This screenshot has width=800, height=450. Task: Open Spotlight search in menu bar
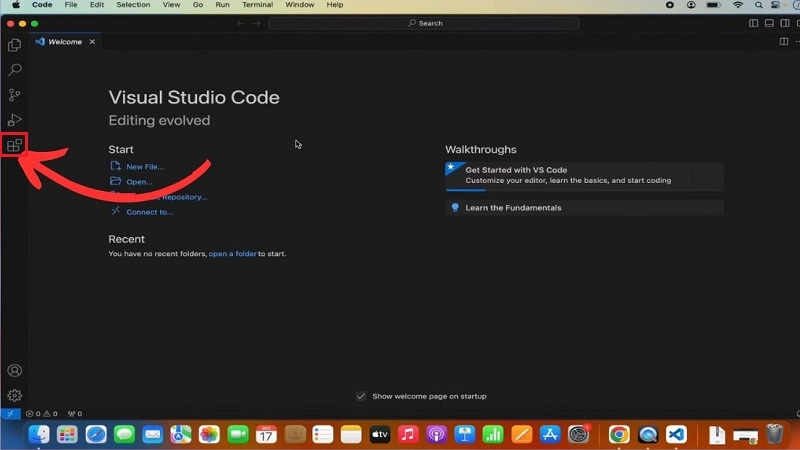[759, 5]
